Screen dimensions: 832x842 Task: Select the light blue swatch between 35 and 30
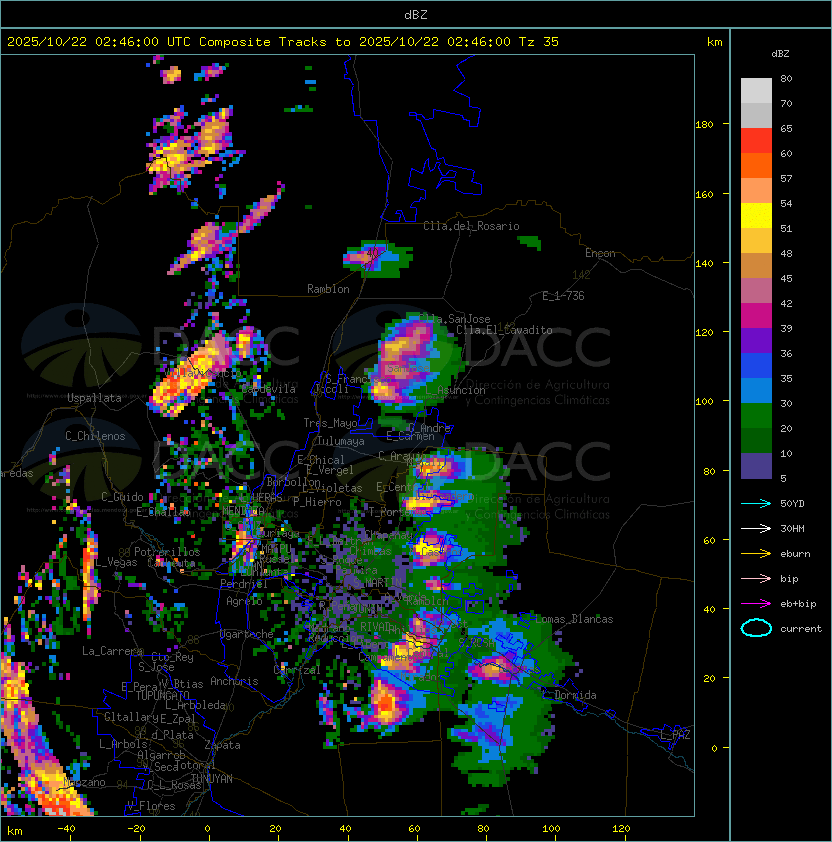click(x=756, y=390)
